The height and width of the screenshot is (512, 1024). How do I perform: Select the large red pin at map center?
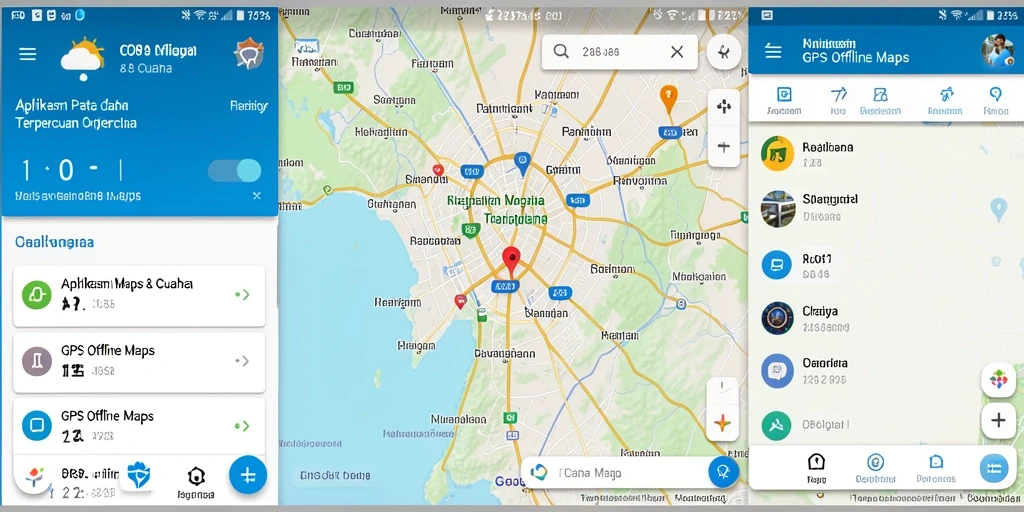(x=511, y=262)
